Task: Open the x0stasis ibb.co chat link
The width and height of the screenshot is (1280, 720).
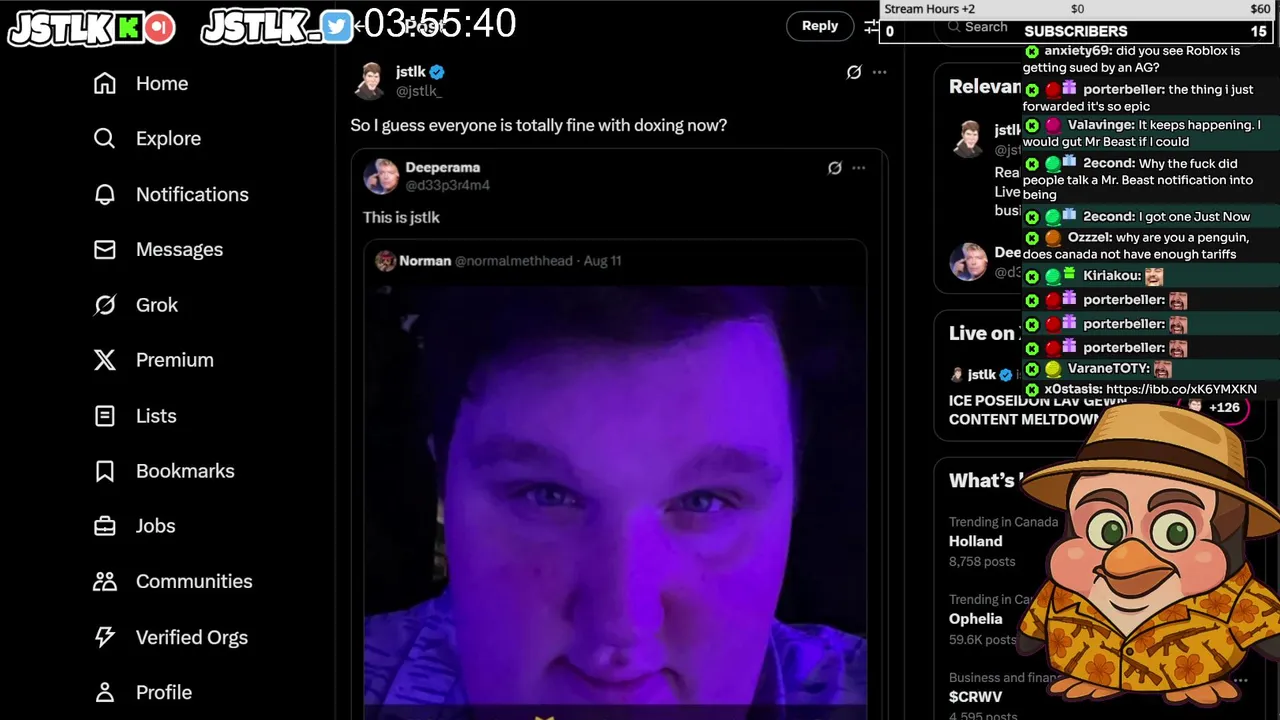Action: 1181,389
